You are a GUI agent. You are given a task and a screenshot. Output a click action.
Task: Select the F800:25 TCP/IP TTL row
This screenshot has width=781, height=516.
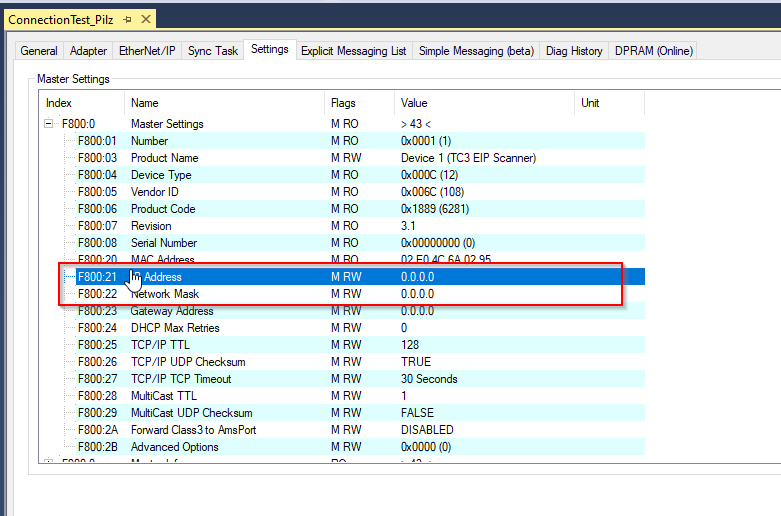pos(342,345)
